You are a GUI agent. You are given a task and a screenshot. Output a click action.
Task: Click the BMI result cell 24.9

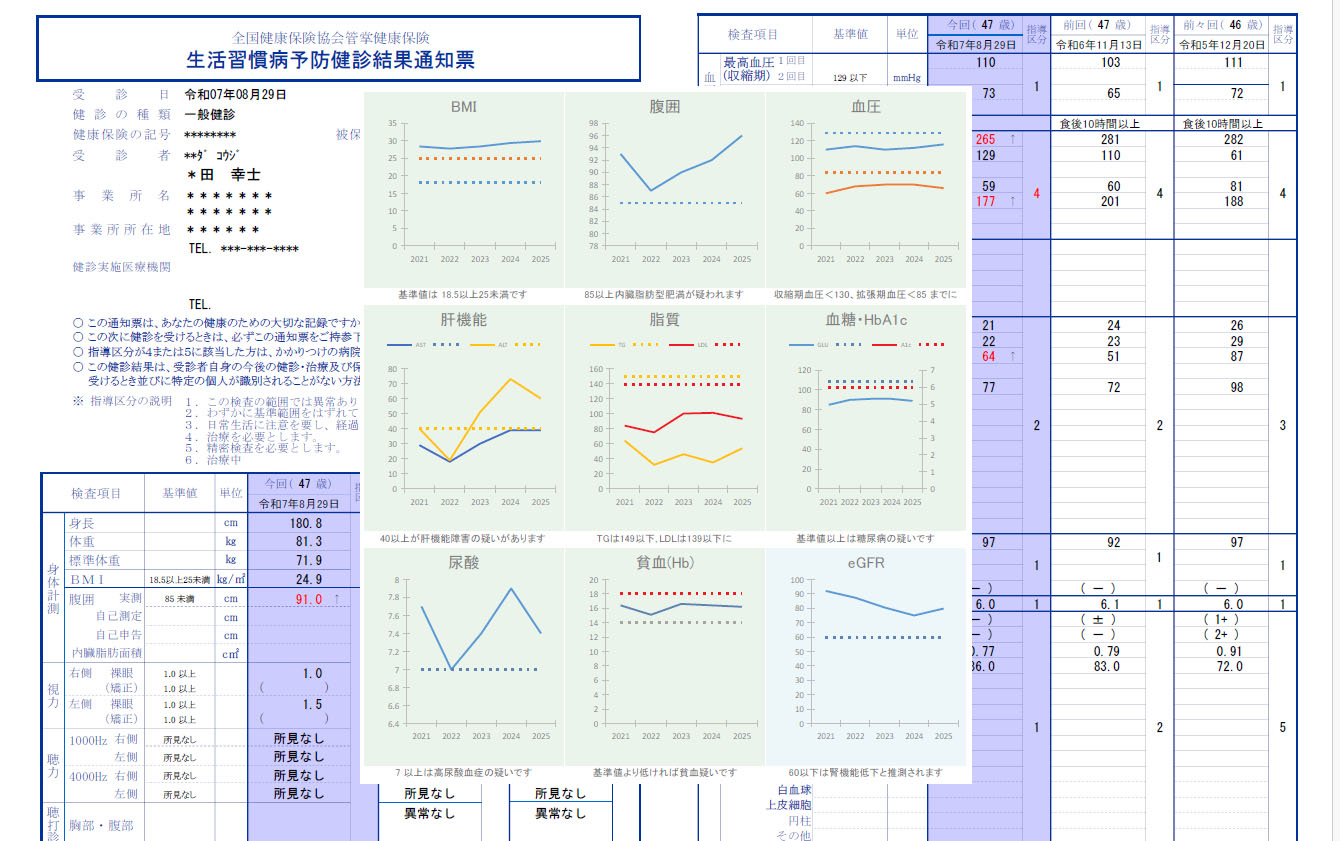click(x=304, y=579)
